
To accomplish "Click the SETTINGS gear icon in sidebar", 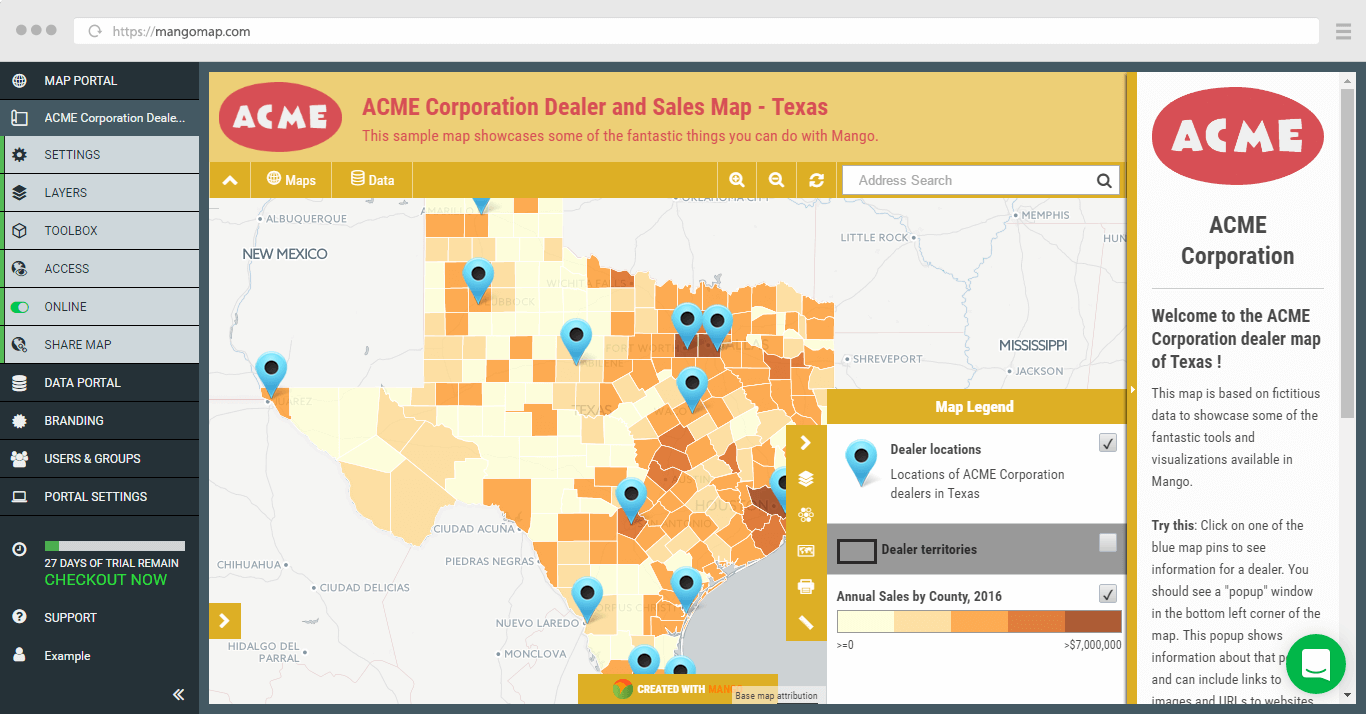I will coord(19,155).
